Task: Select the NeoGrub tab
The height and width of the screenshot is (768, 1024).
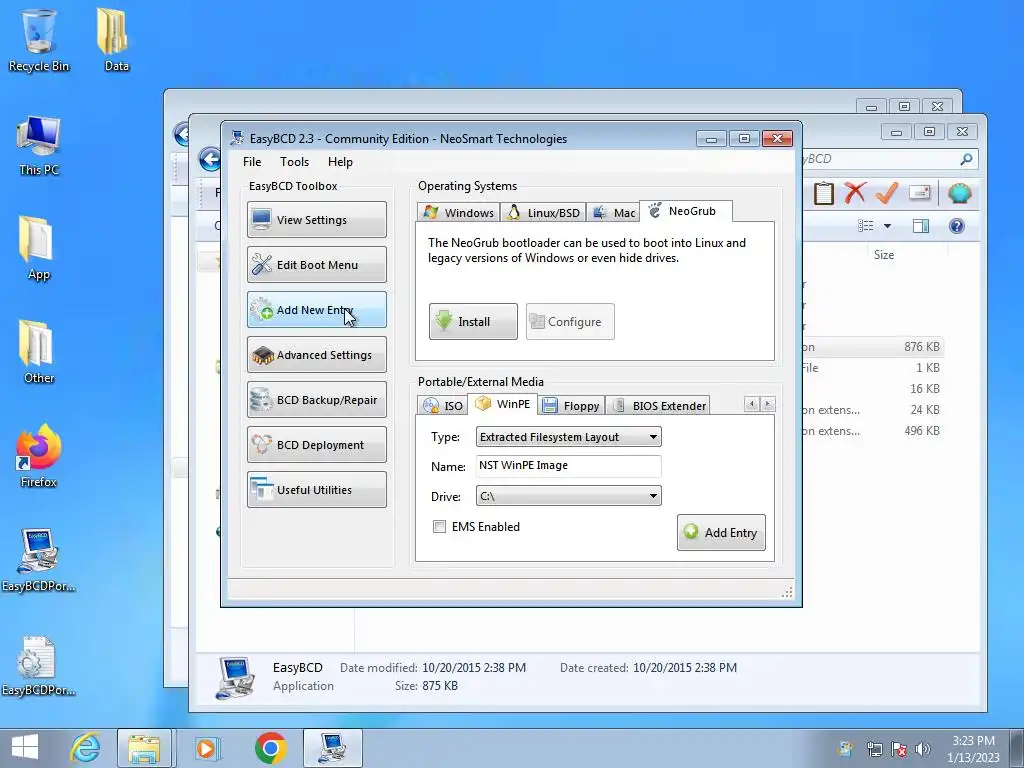Action: coord(686,211)
